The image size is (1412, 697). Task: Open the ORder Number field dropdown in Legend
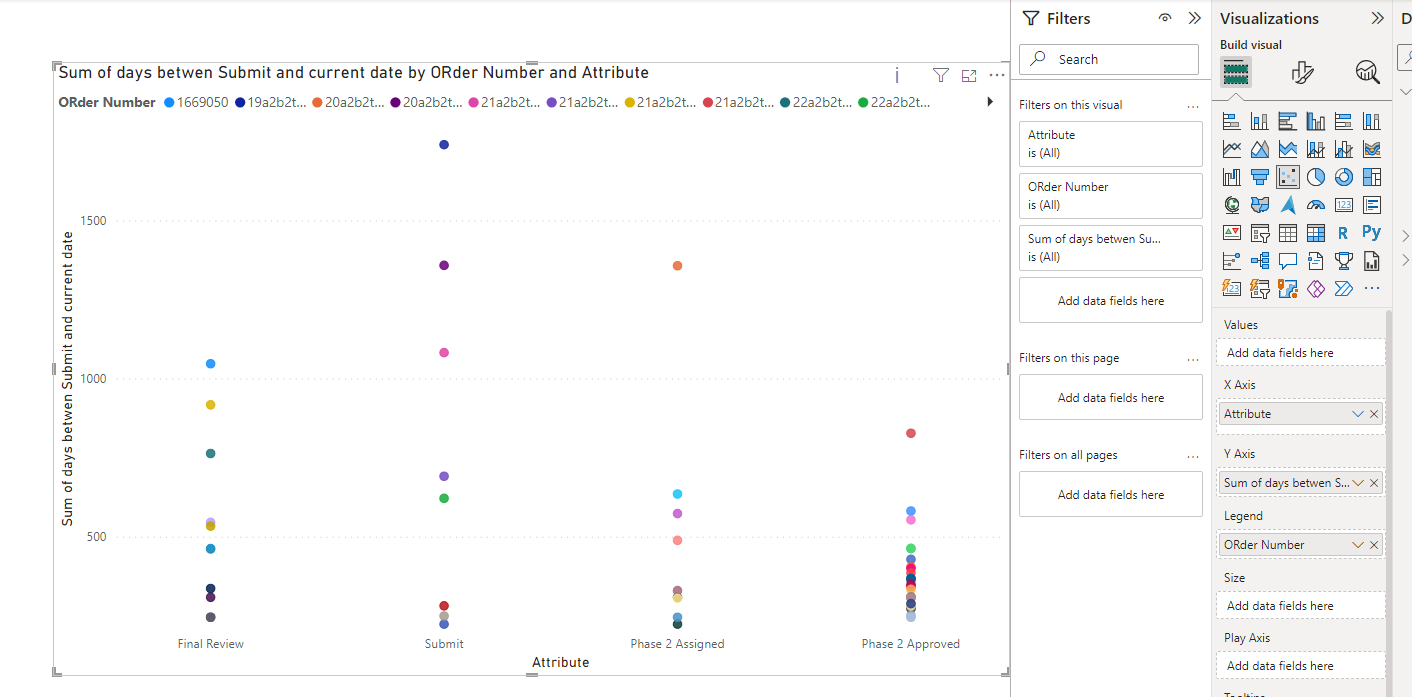tap(1358, 545)
